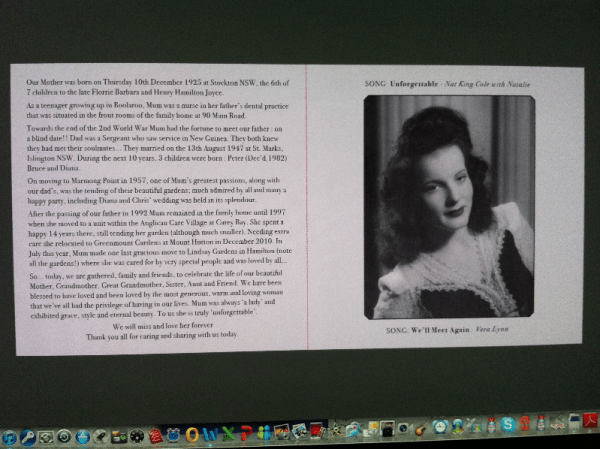Open the Windows flag icon in dock
The width and height of the screenshot is (600, 449).
pyautogui.click(x=475, y=426)
